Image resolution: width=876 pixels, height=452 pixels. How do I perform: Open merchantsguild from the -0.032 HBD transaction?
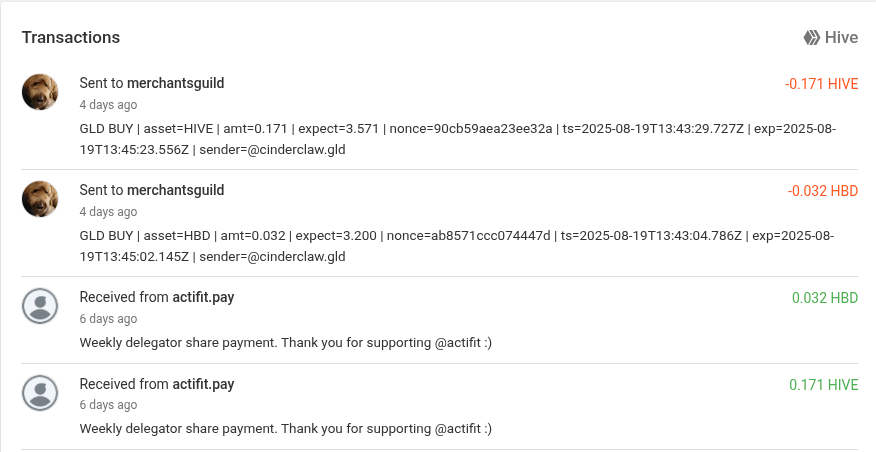[x=175, y=191]
